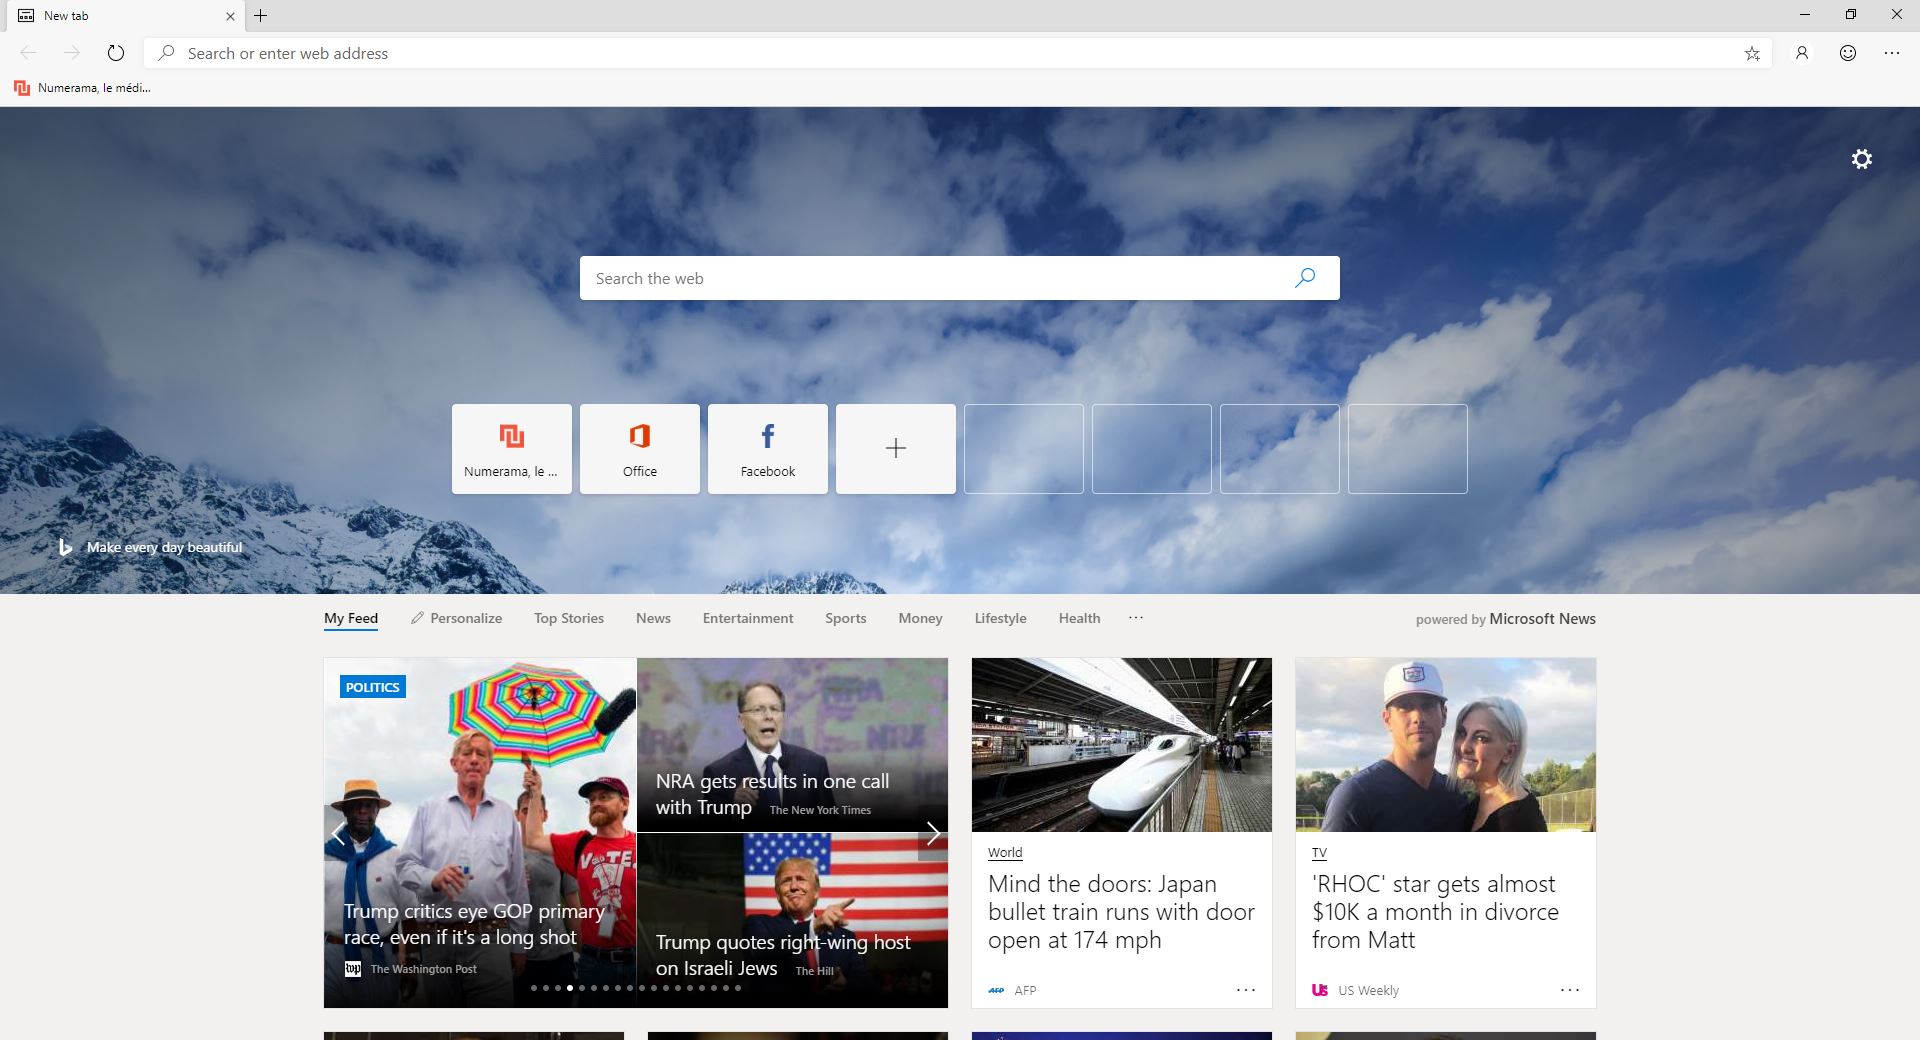Click the magnifier icon in web search box

(1305, 278)
